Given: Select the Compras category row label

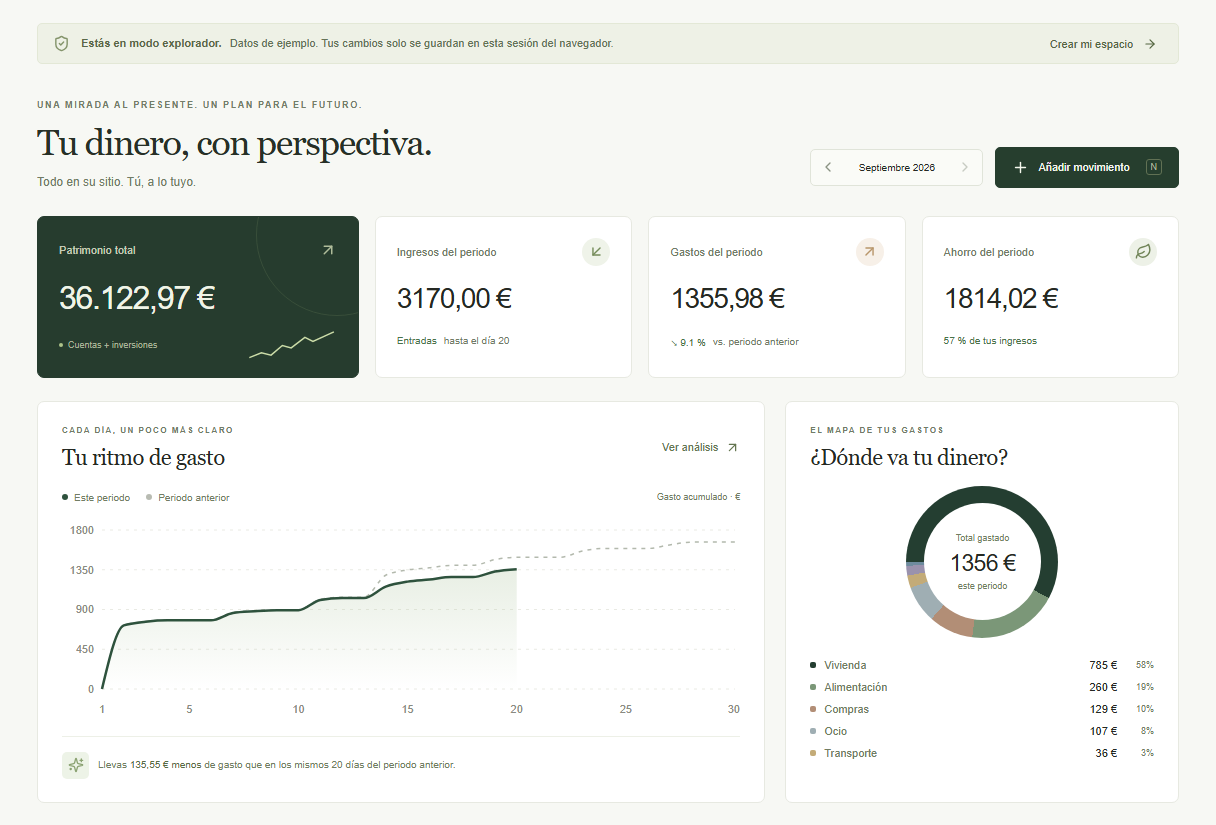Looking at the screenshot, I should click(846, 709).
